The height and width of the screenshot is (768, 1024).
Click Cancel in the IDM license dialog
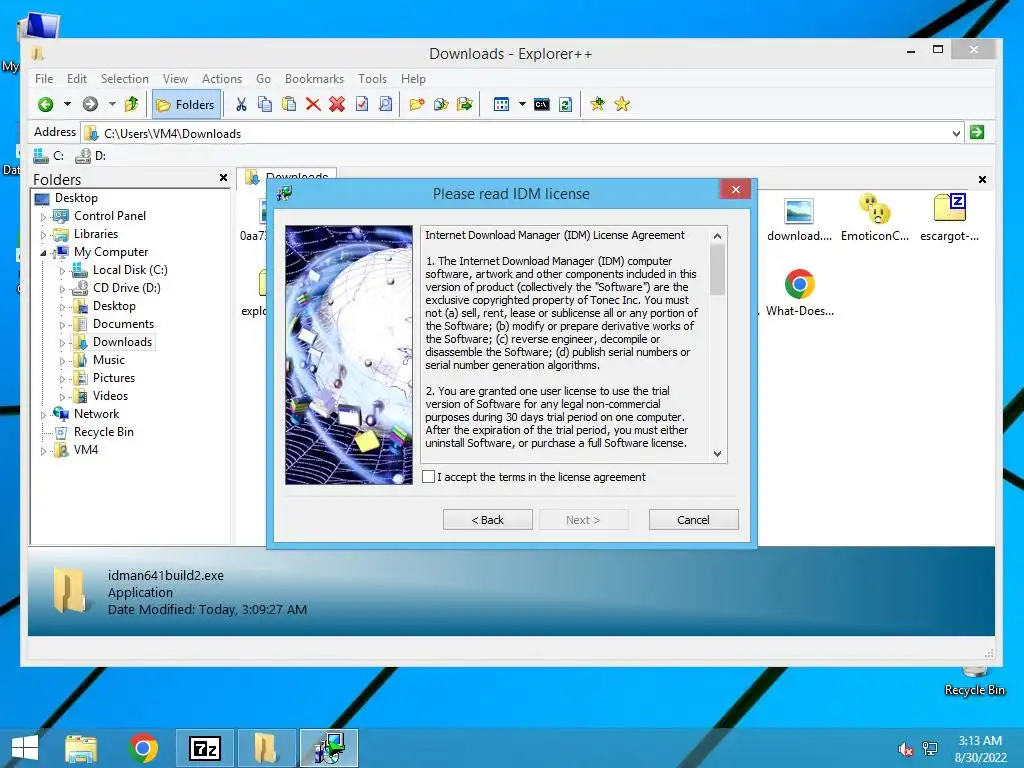coord(694,520)
